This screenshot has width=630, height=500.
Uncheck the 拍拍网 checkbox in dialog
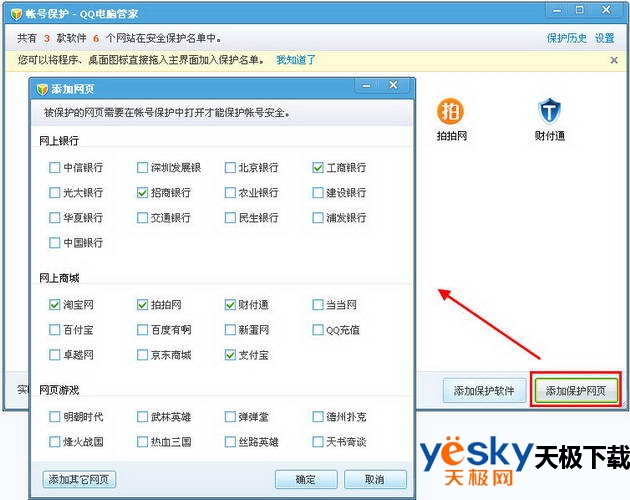click(142, 305)
